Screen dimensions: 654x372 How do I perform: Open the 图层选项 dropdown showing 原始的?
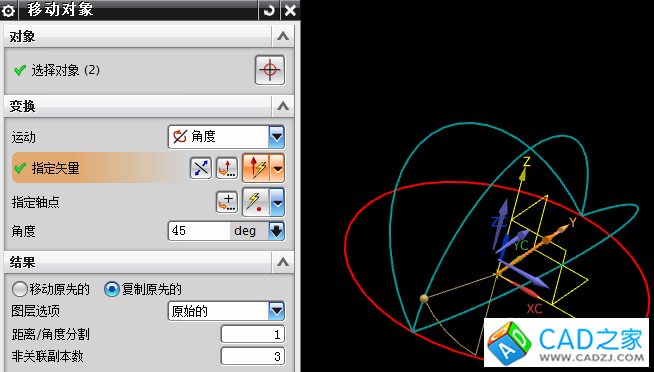point(226,311)
